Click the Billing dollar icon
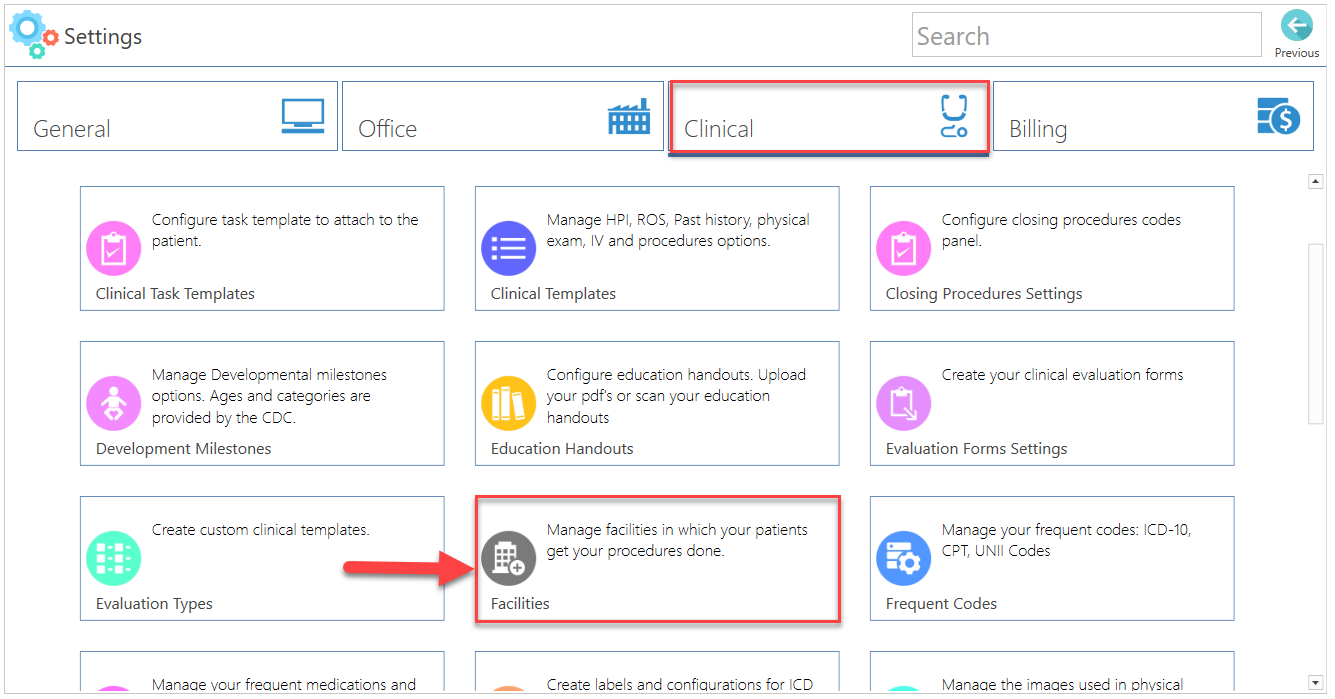The width and height of the screenshot is (1335, 699). tap(1278, 116)
